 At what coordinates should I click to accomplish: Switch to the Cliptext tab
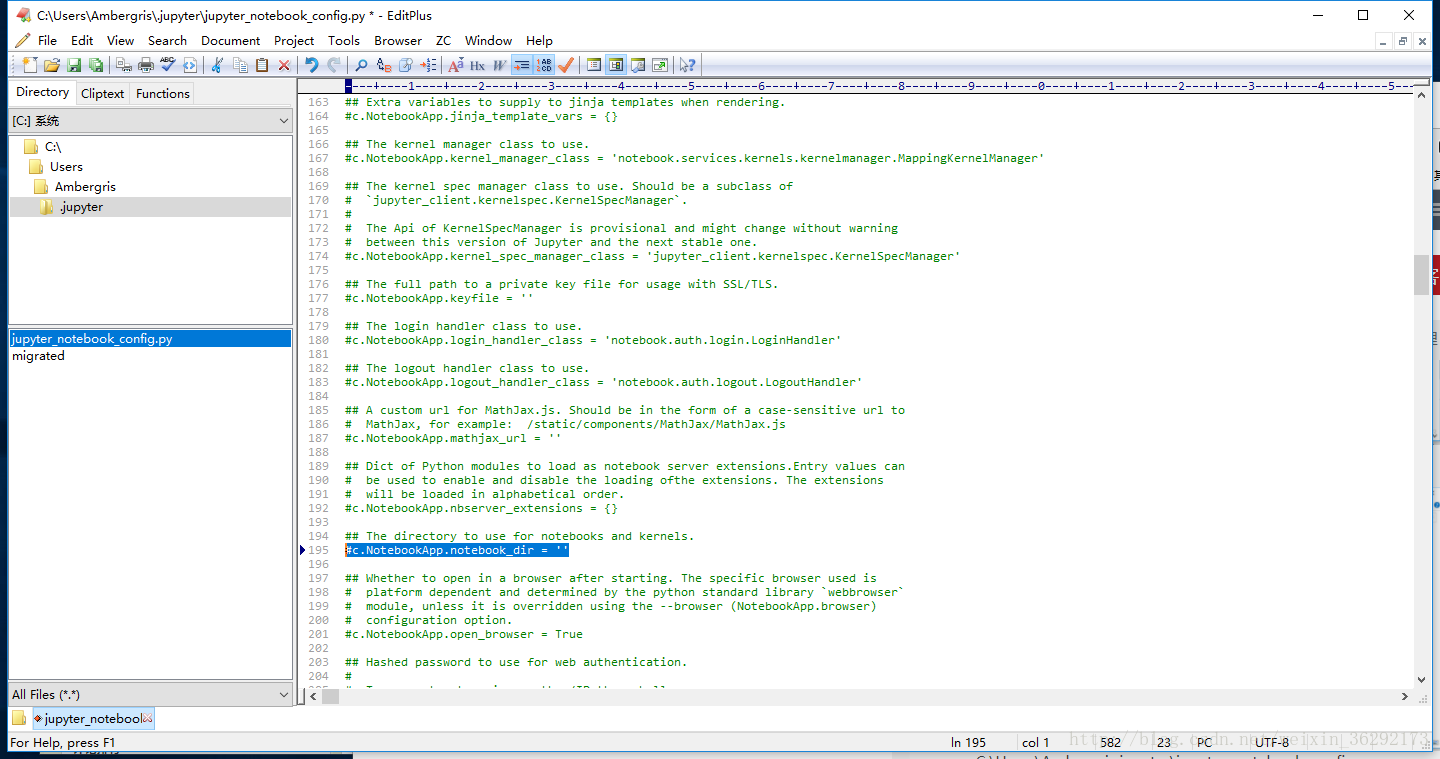click(x=102, y=93)
